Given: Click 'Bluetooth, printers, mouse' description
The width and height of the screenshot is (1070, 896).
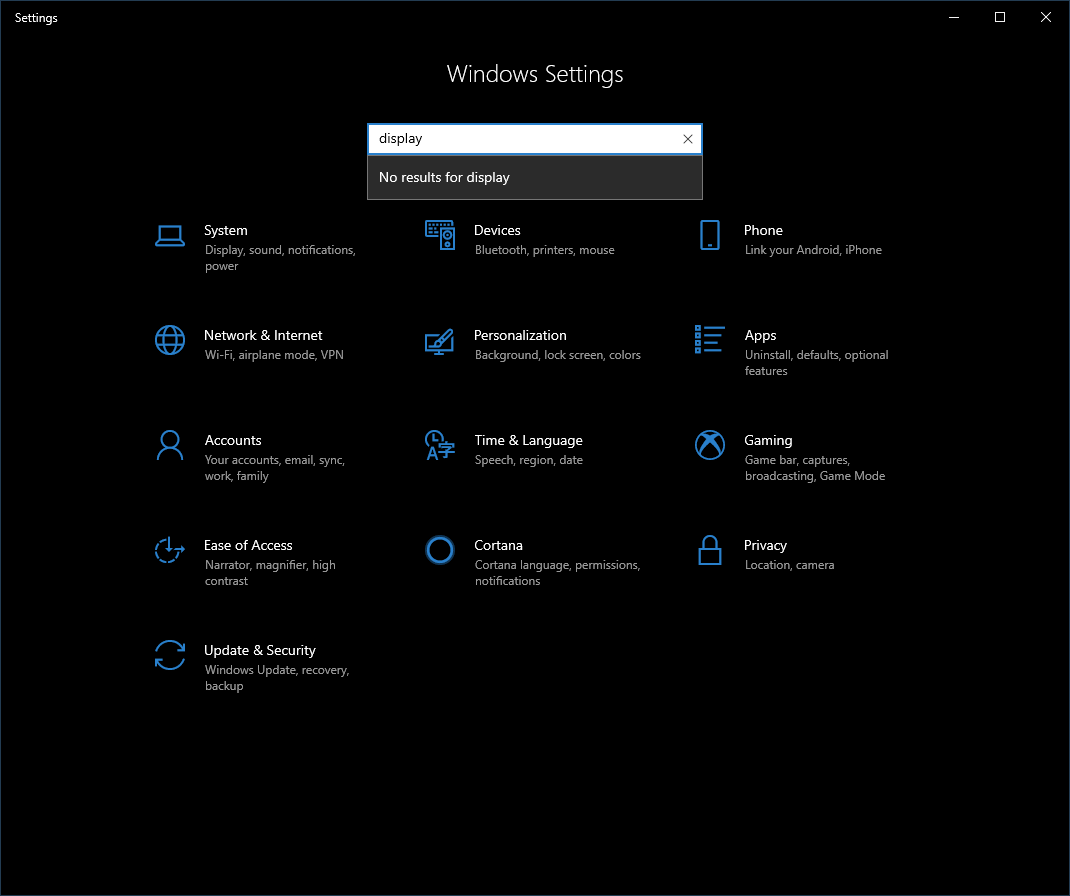Looking at the screenshot, I should tap(545, 250).
